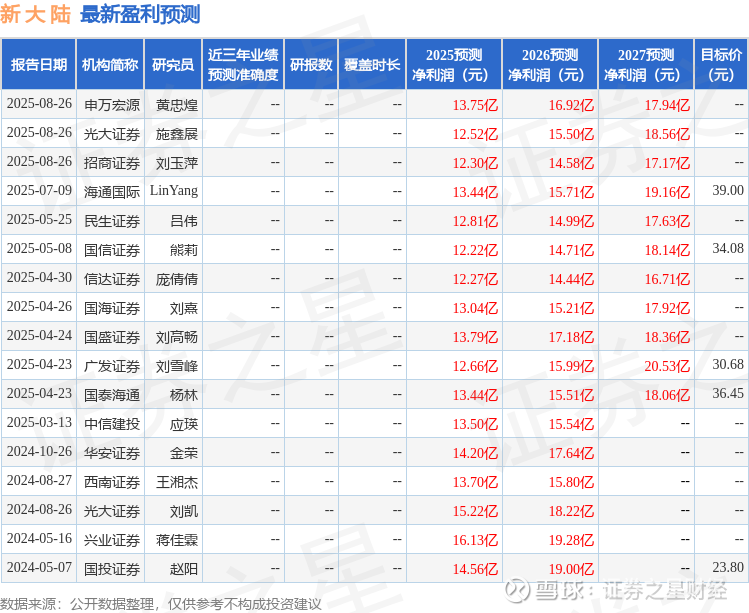Click target price 36.45
This screenshot has width=749, height=613.
(x=728, y=394)
